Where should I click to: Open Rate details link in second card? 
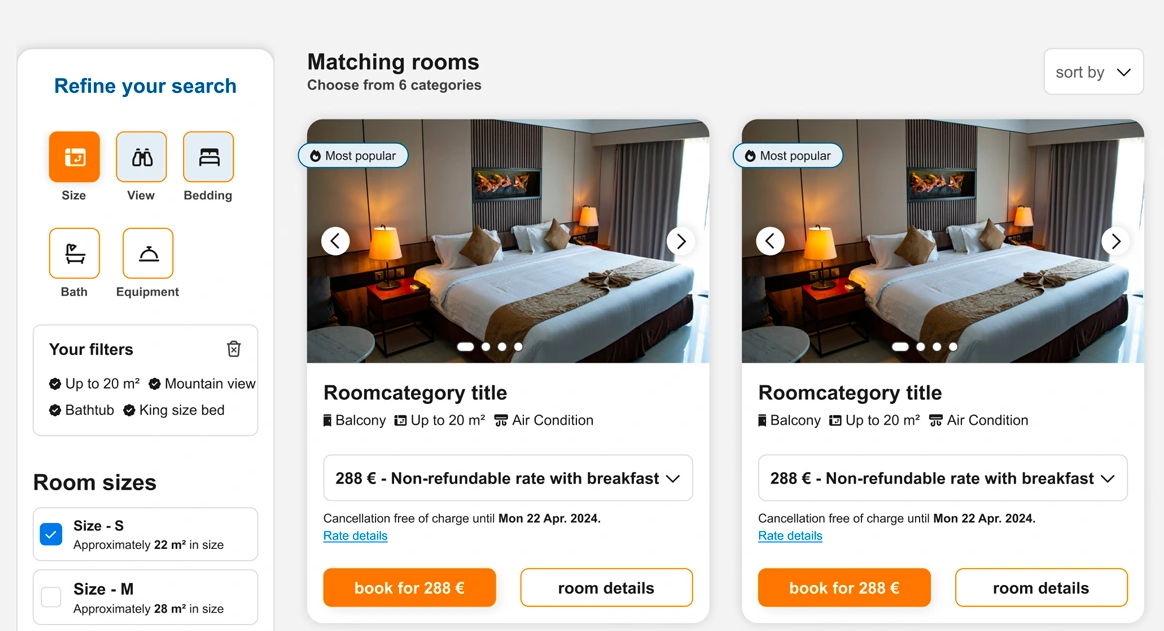click(x=790, y=536)
